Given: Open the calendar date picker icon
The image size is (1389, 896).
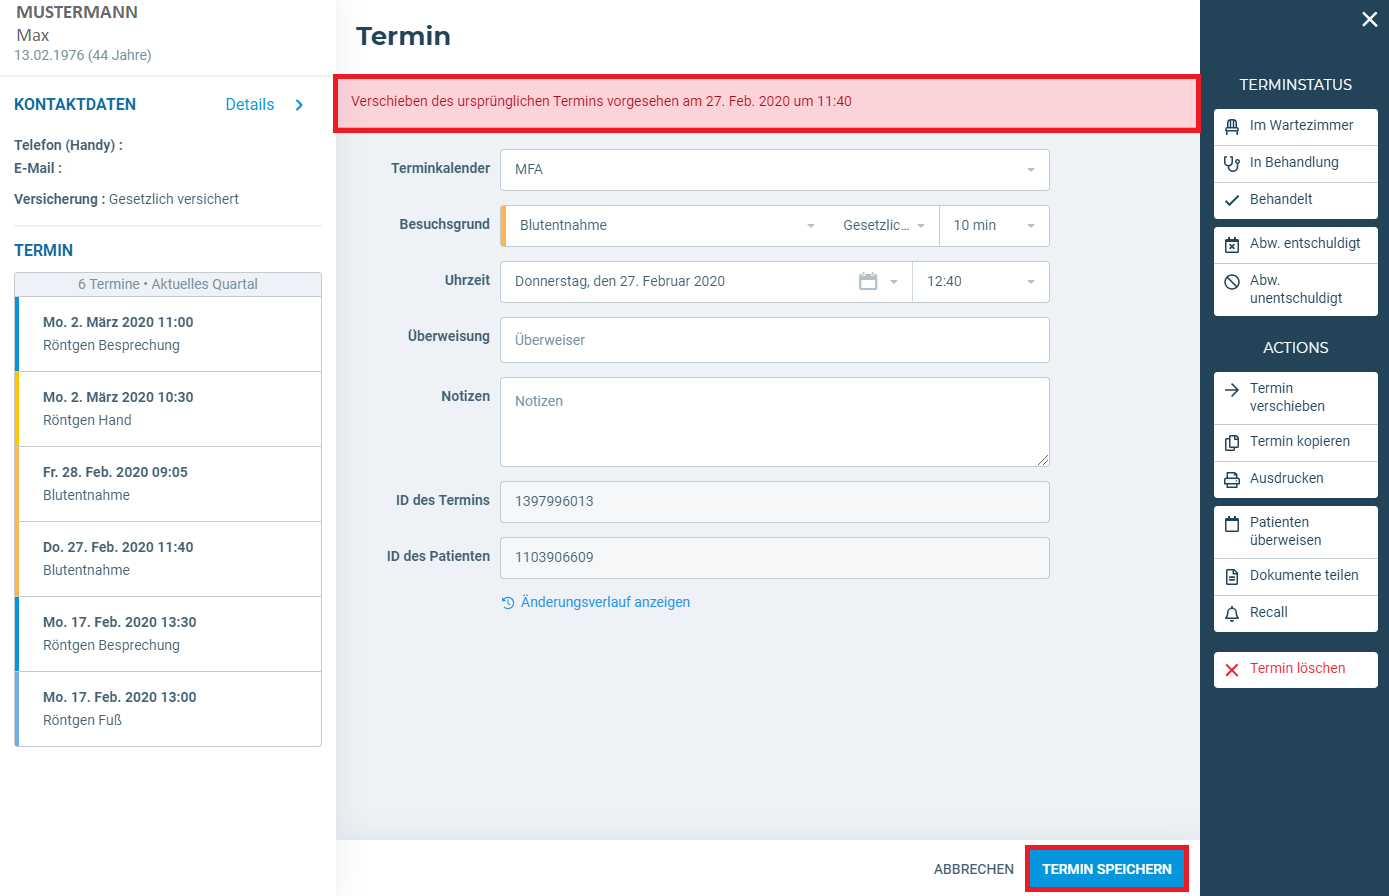Looking at the screenshot, I should pos(868,282).
